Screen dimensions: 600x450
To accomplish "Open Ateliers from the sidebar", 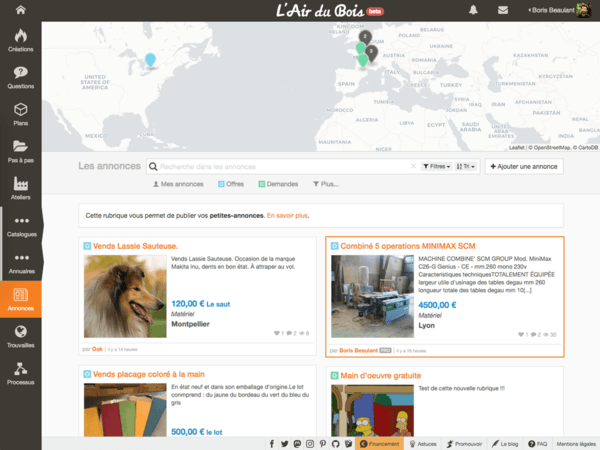I will tap(20, 189).
